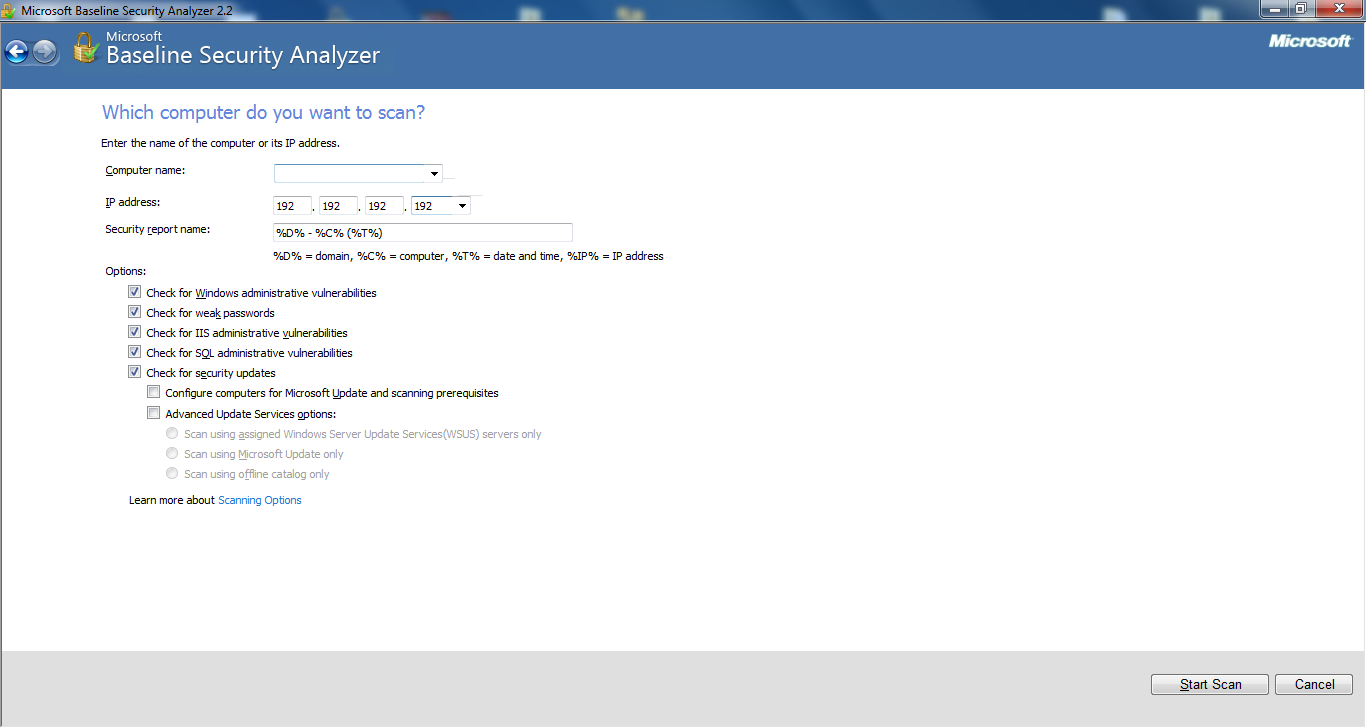Click the Forward arrow navigation icon
Viewport: 1366px width, 728px height.
coord(45,52)
